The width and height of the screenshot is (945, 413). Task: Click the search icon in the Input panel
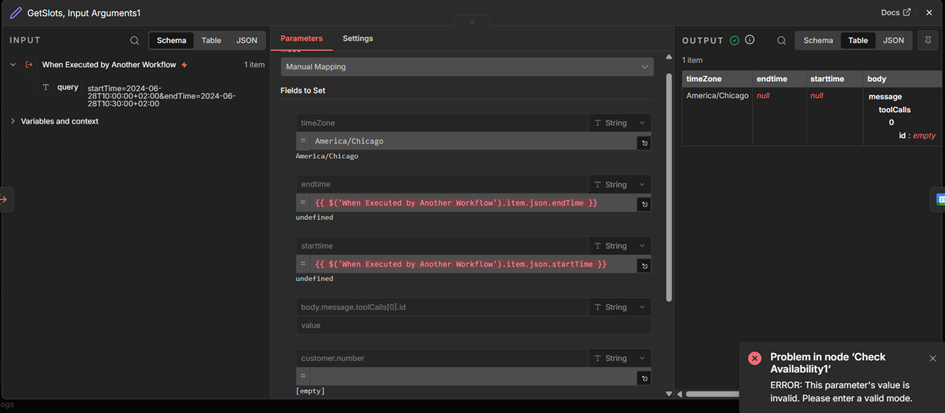pyautogui.click(x=135, y=41)
